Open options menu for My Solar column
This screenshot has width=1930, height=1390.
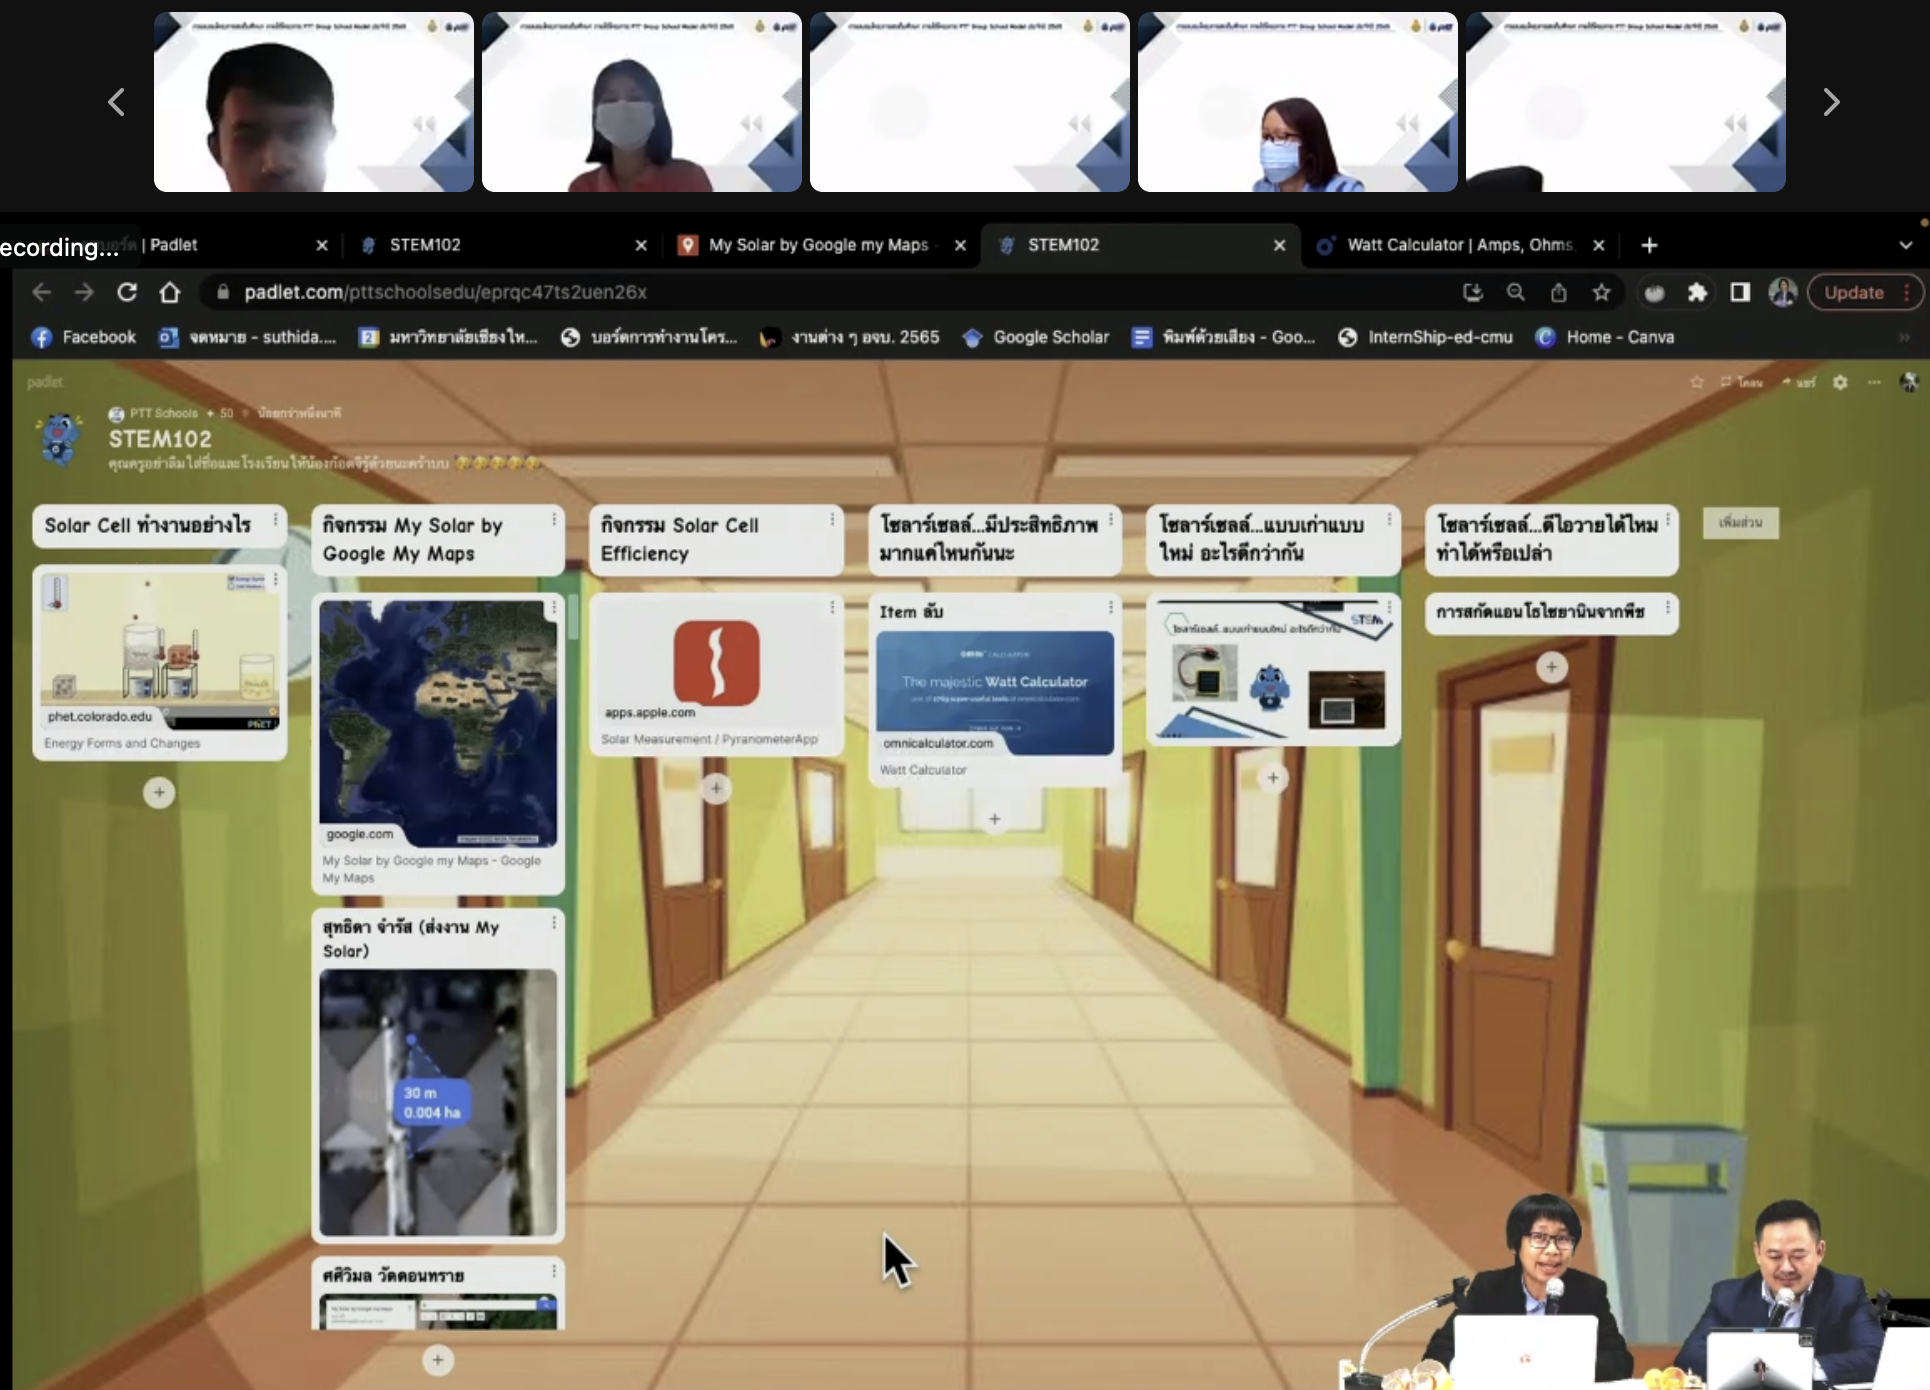[x=554, y=520]
